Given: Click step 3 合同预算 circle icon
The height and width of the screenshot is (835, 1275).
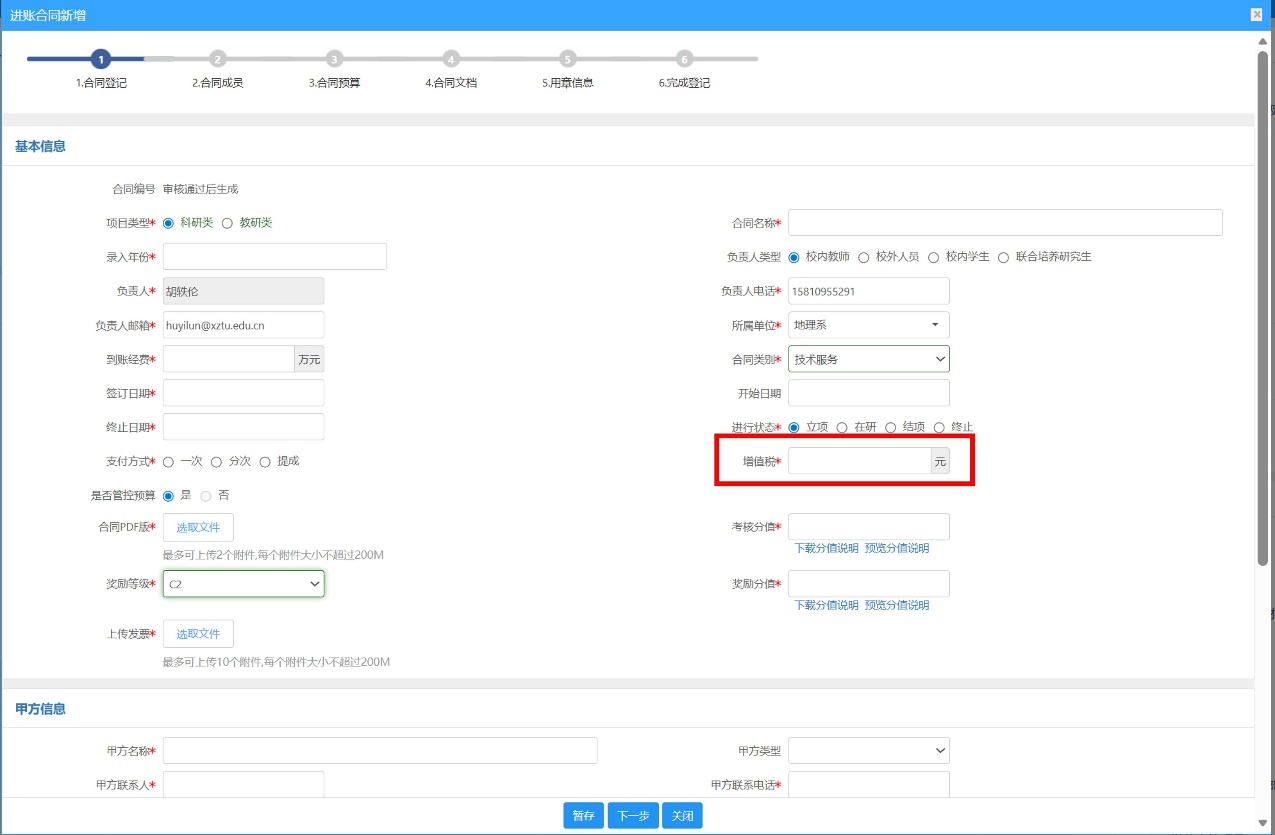Looking at the screenshot, I should pos(334,59).
